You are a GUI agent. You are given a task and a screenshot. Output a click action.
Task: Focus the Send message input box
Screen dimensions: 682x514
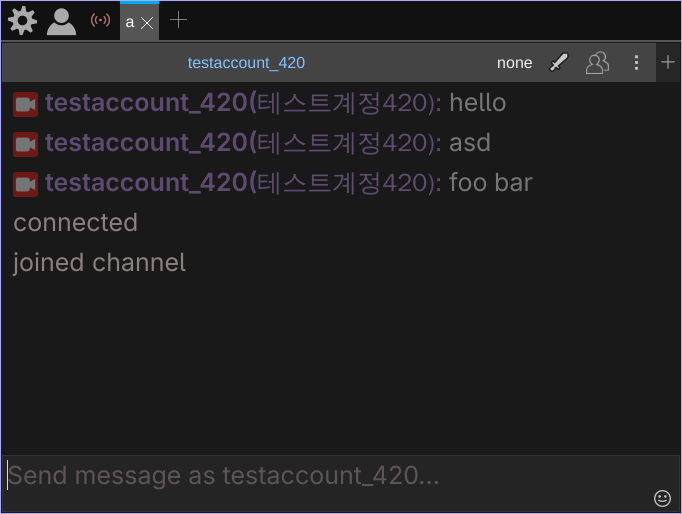(320, 476)
